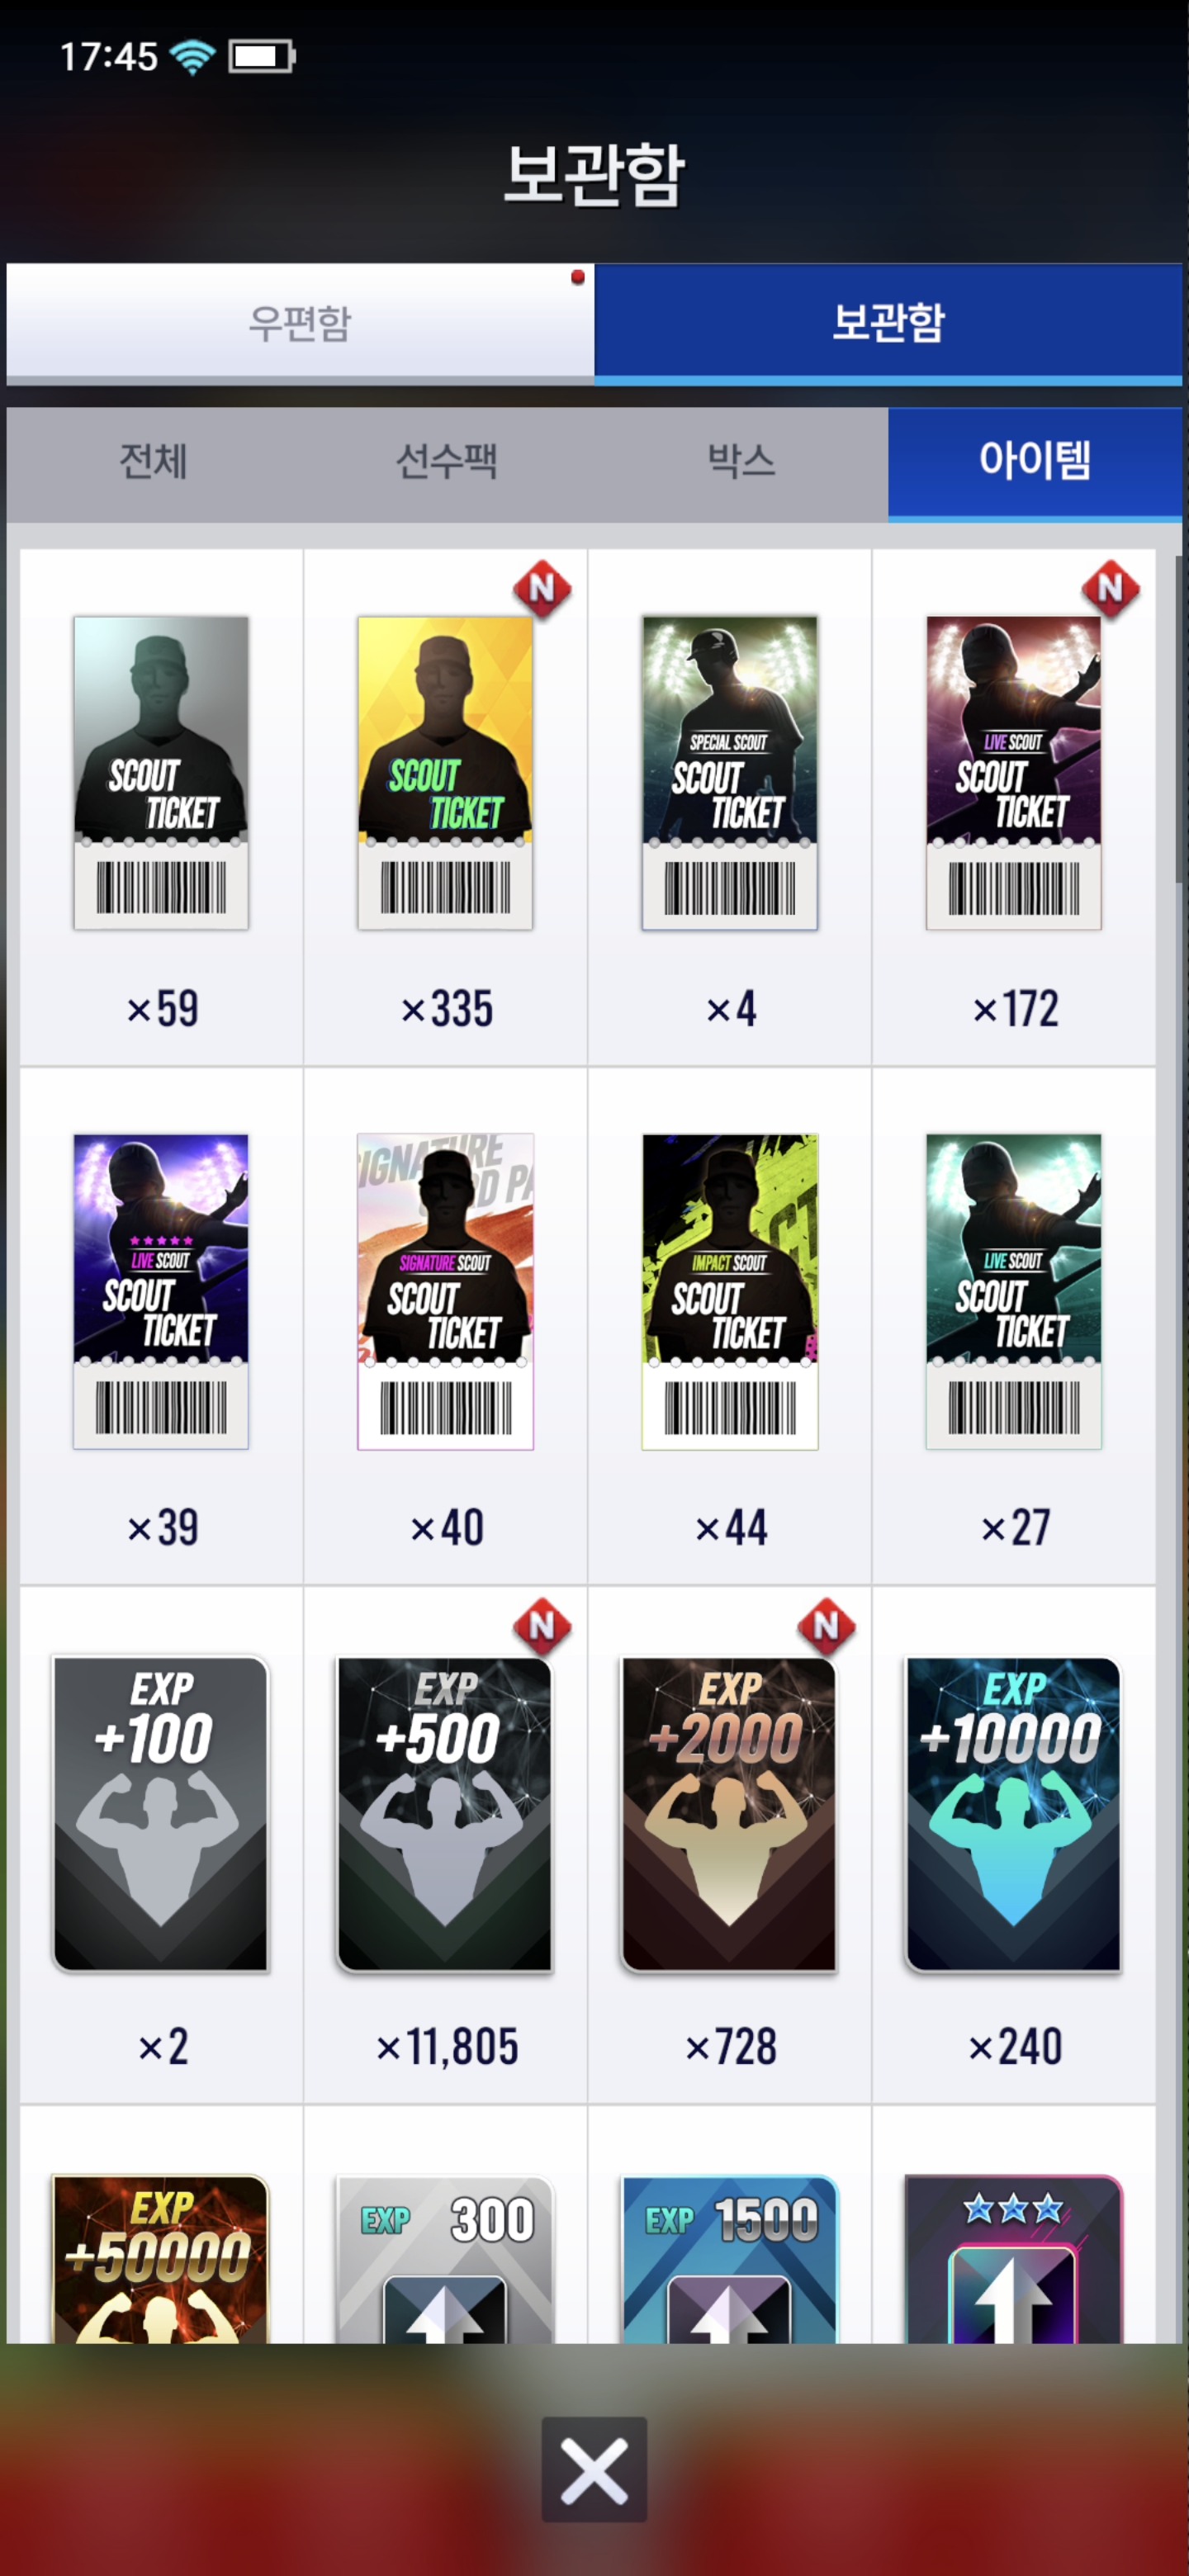Close the 보관함 screen with X
This screenshot has width=1189, height=2576.
594,2470
